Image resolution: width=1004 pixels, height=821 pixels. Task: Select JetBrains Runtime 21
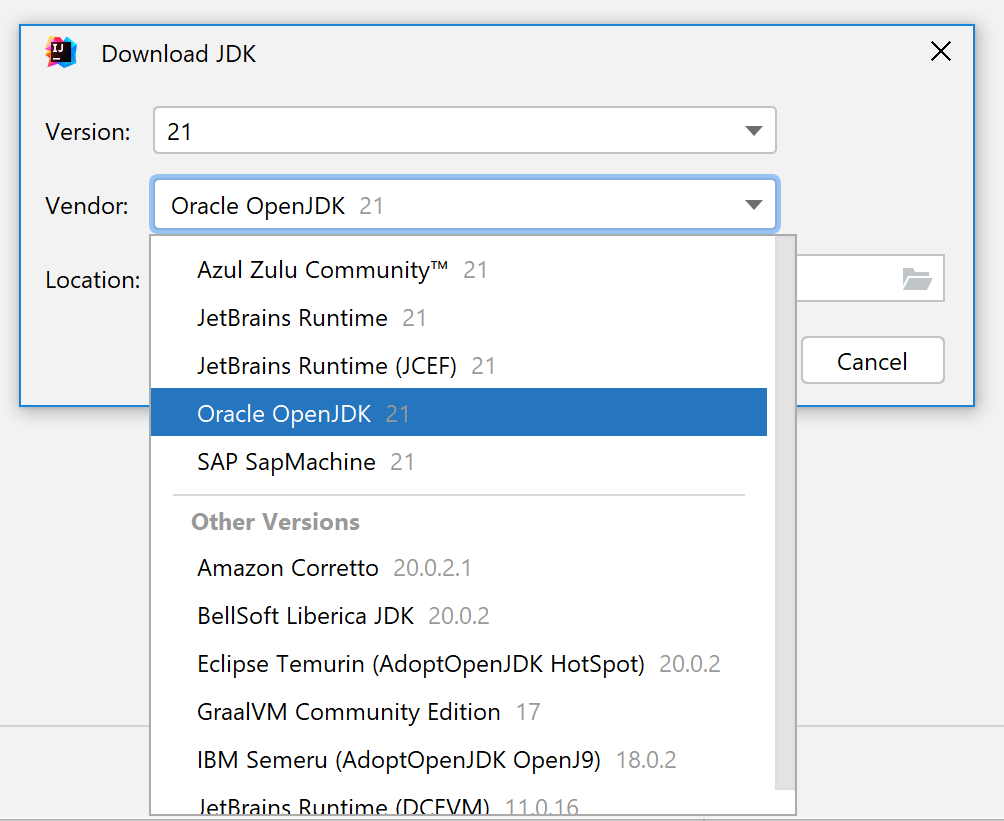click(x=458, y=318)
